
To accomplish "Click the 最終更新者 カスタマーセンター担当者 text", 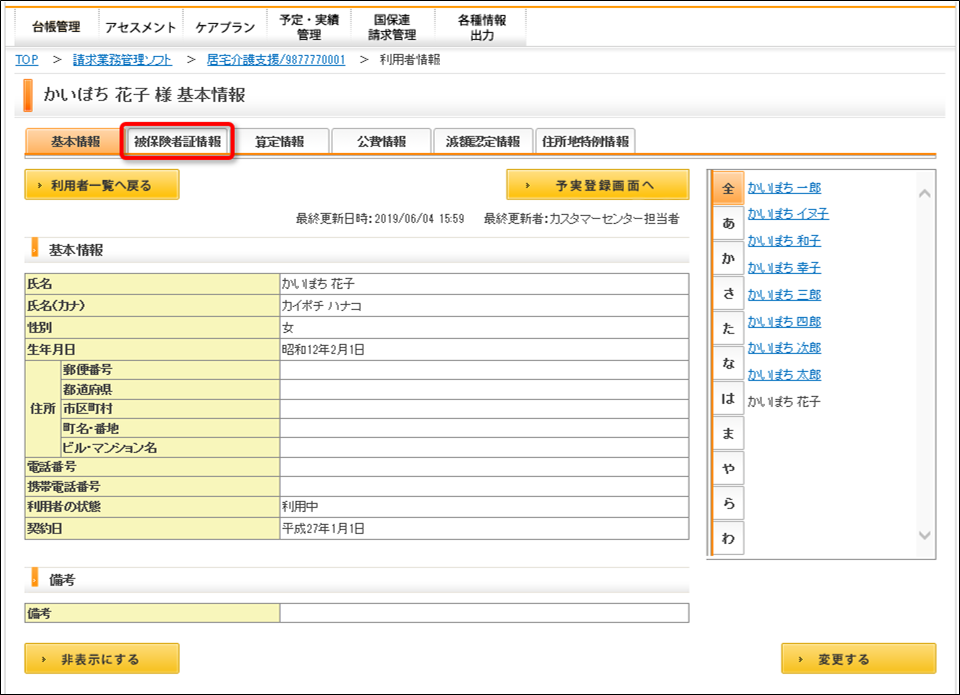I will click(582, 219).
